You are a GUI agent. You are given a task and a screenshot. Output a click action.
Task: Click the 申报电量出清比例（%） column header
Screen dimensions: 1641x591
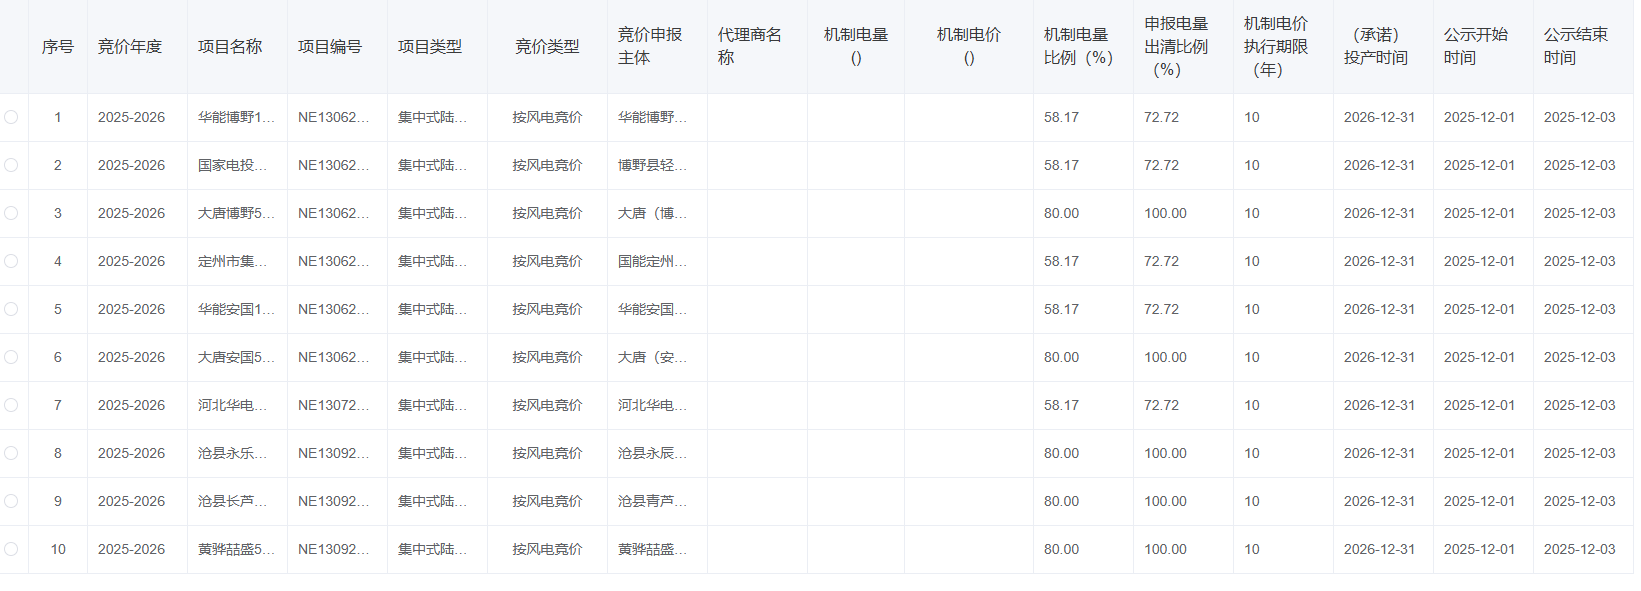click(1176, 47)
